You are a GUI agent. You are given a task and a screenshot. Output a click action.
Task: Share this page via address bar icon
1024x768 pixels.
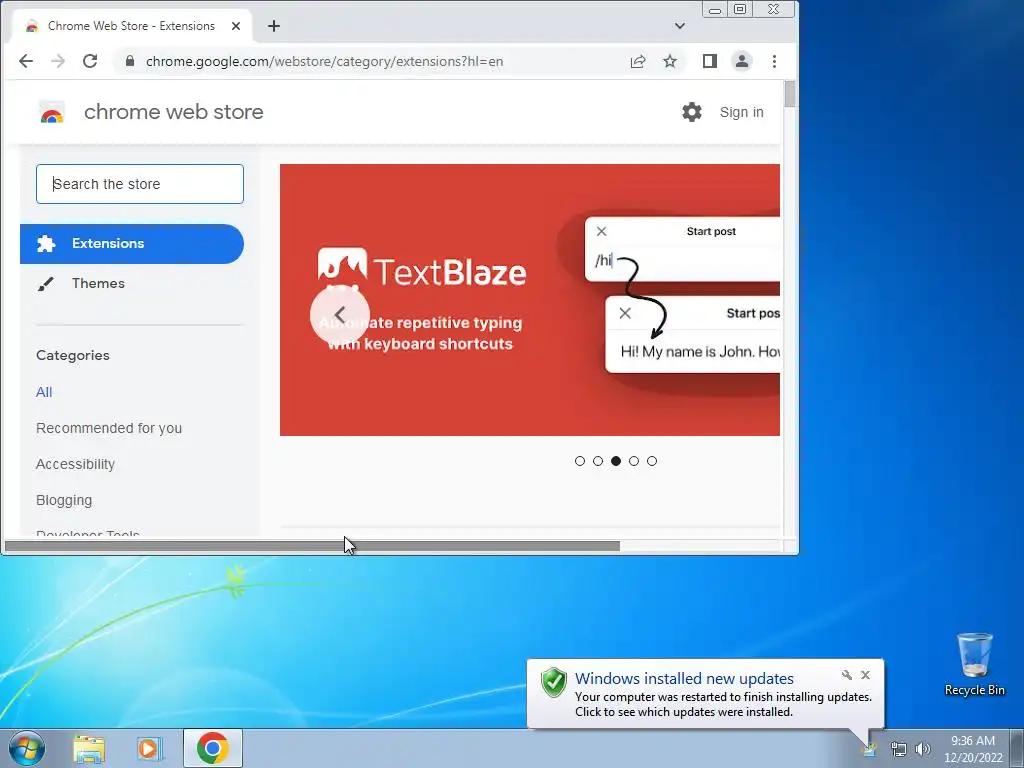[638, 61]
